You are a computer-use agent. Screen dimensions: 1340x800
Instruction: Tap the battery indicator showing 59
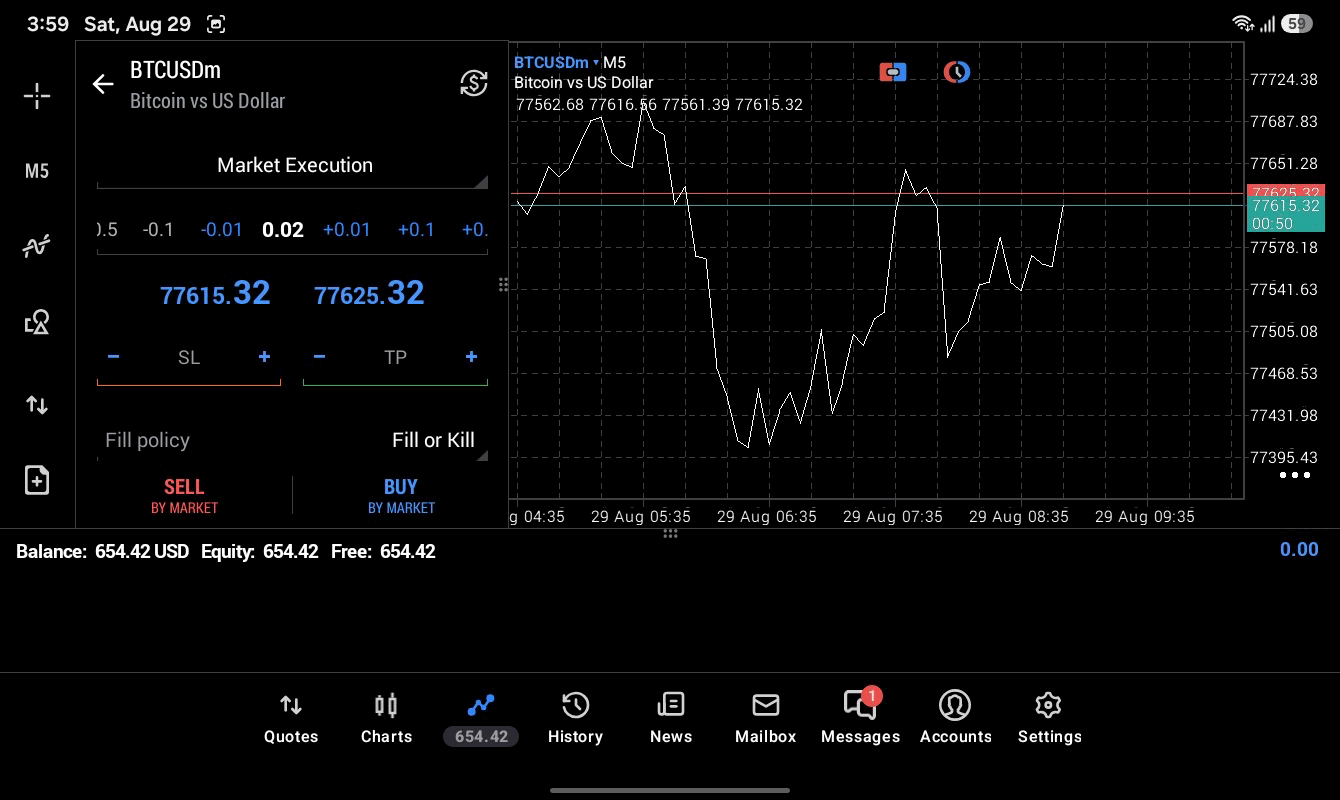pos(1297,23)
